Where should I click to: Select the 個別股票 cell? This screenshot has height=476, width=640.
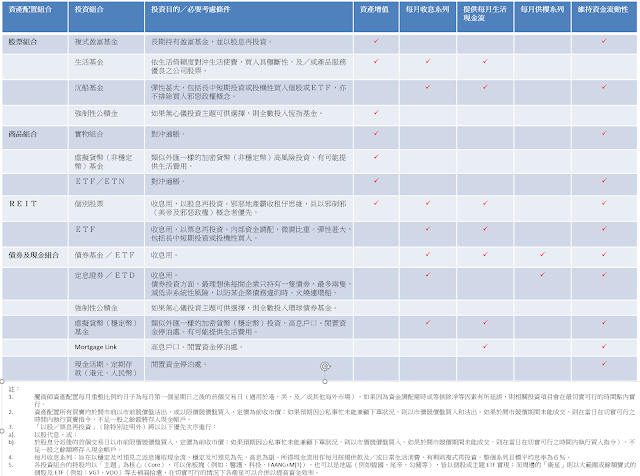pos(106,208)
